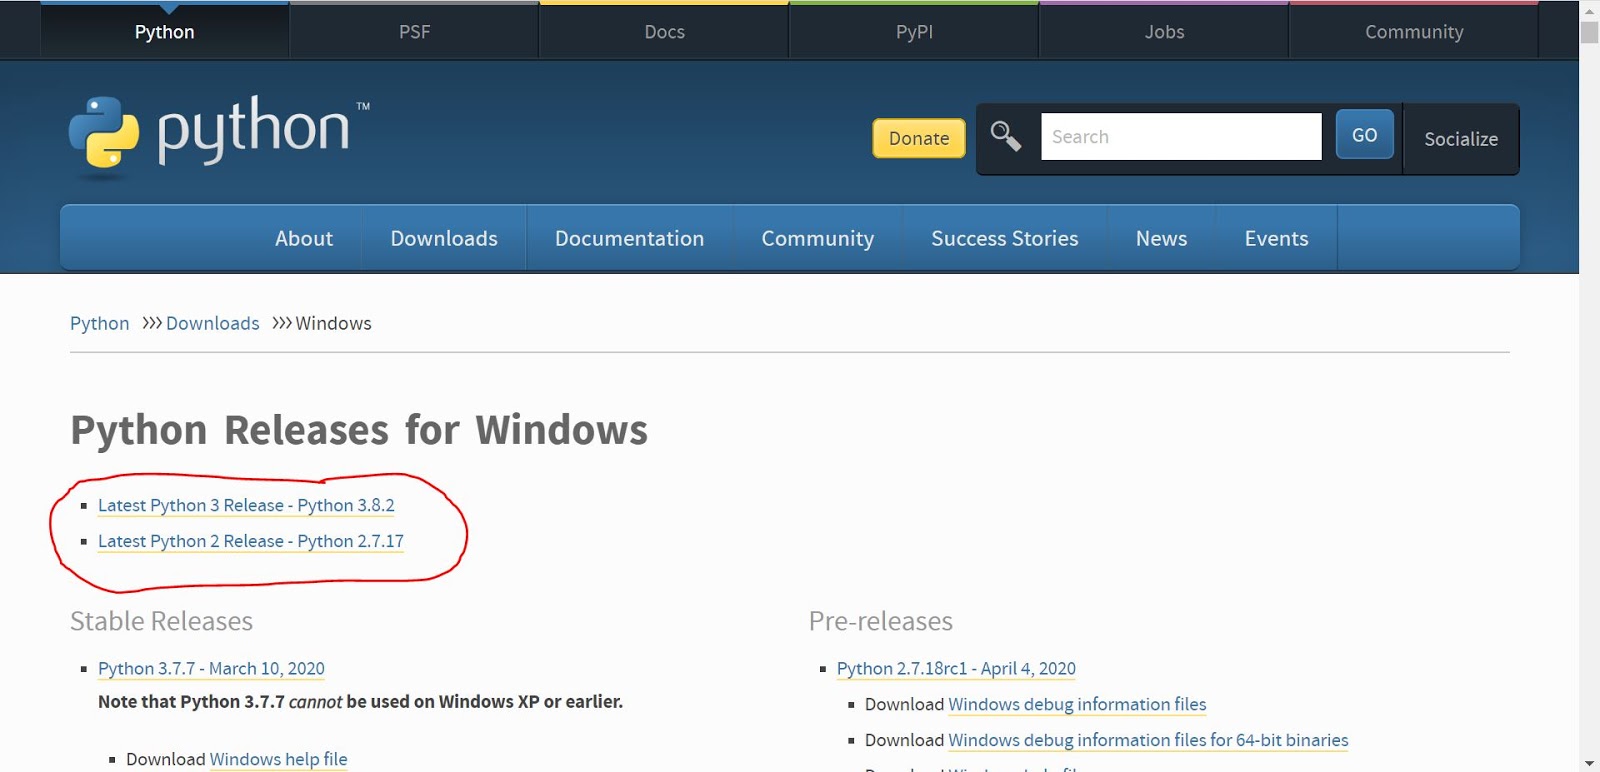Click the GO search button

click(1365, 134)
